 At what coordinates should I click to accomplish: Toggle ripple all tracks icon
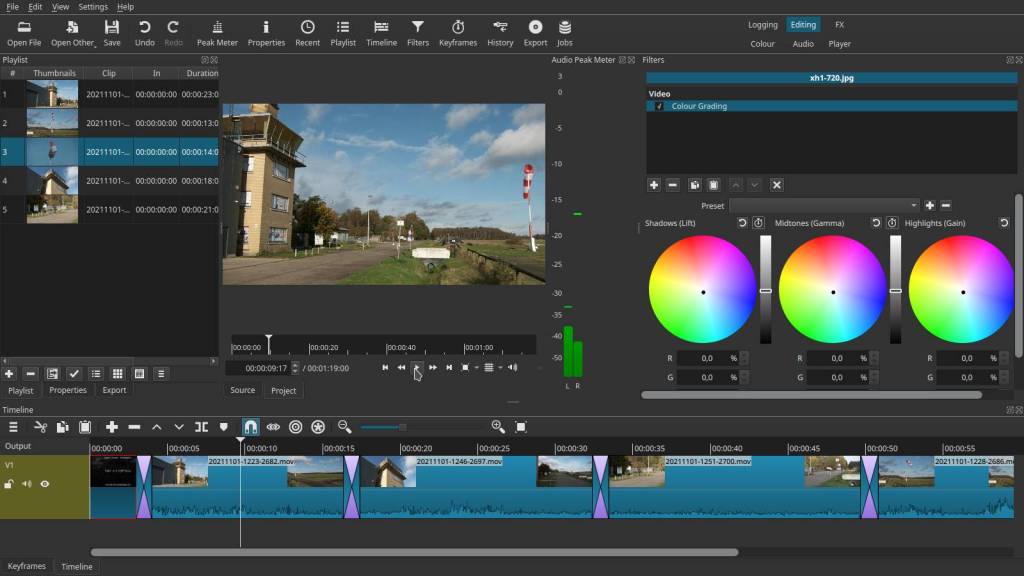point(318,427)
